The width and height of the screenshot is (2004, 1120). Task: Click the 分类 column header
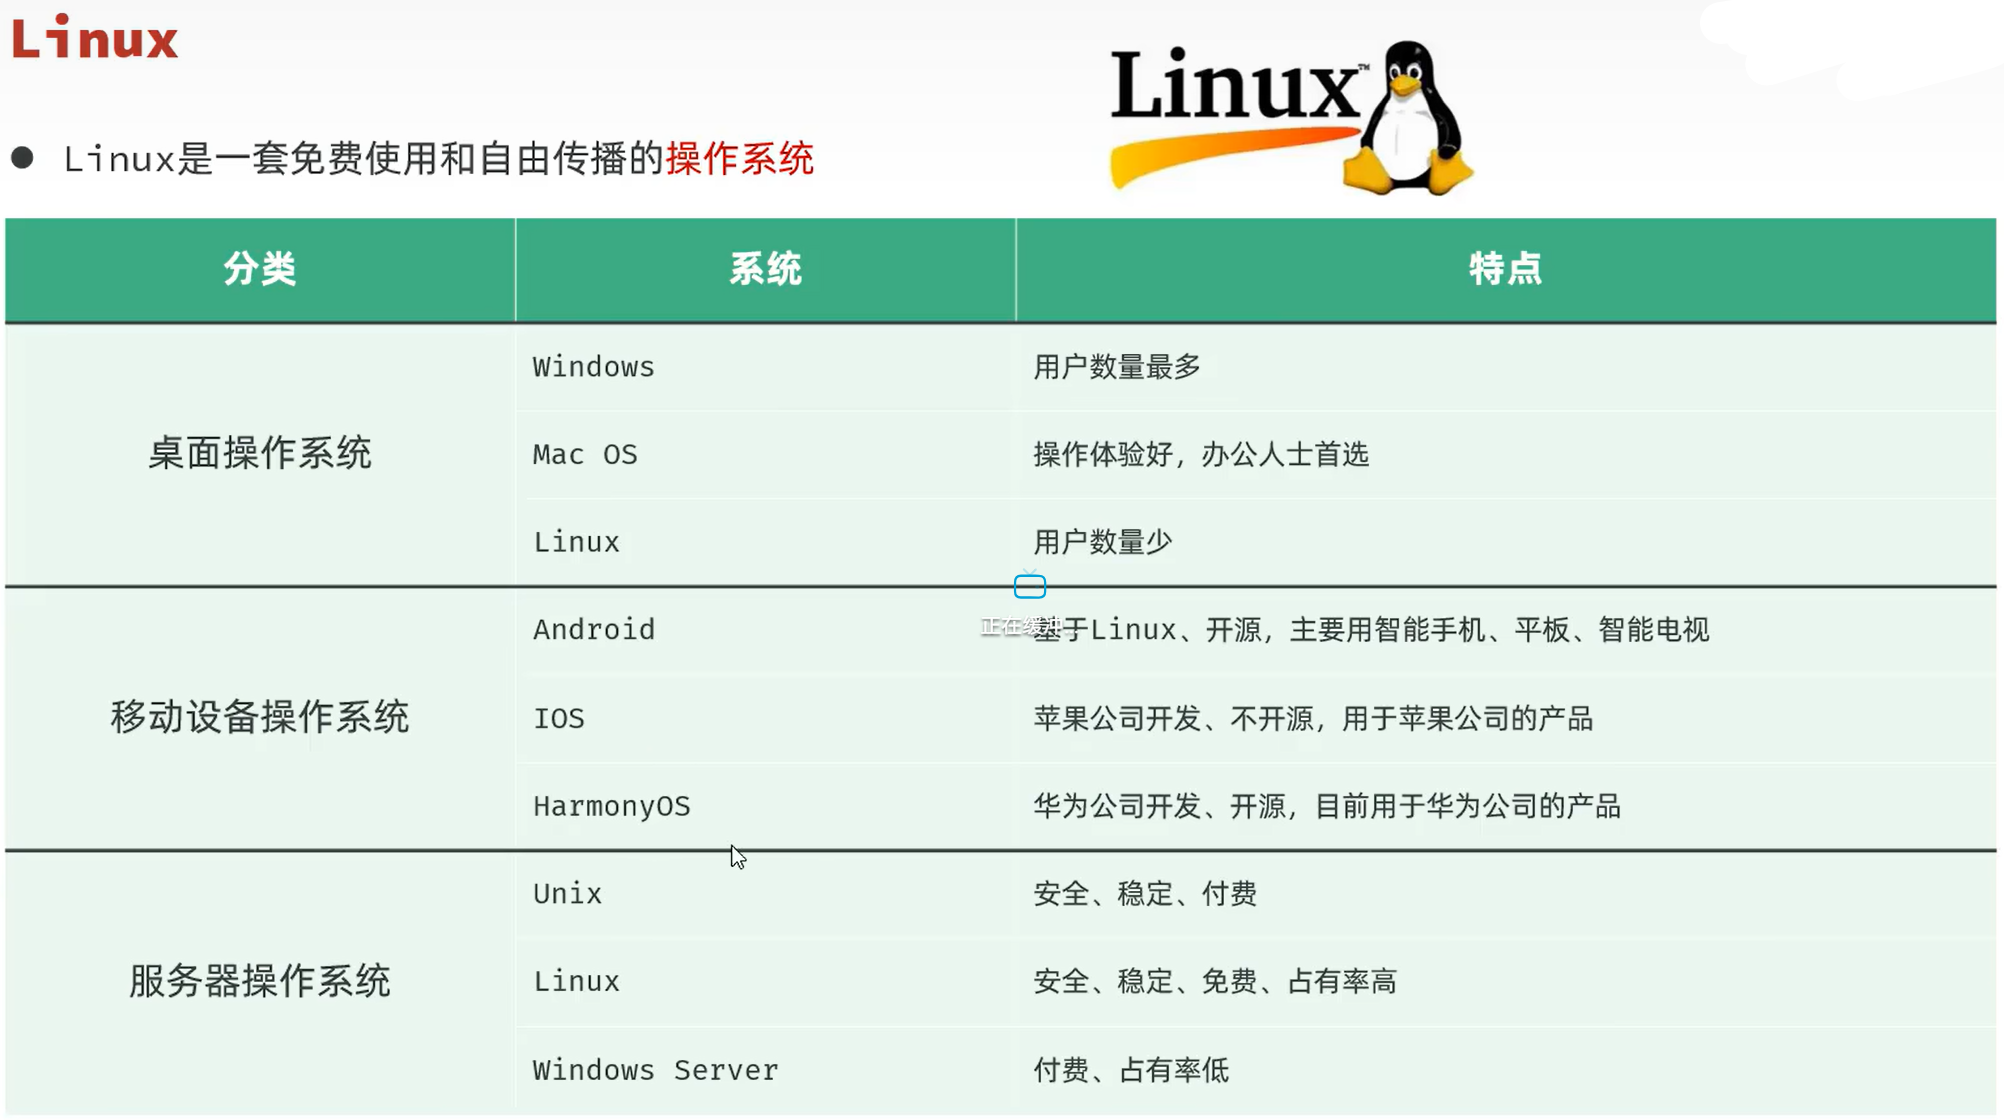tap(260, 269)
